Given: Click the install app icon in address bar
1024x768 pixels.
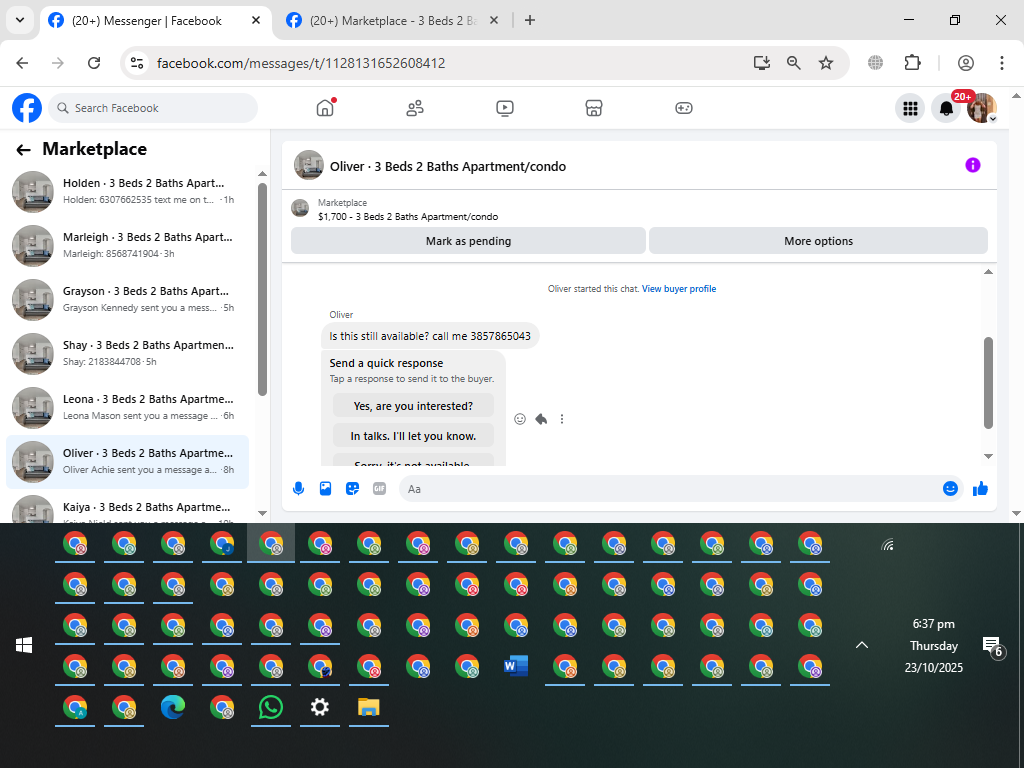Looking at the screenshot, I should click(761, 63).
